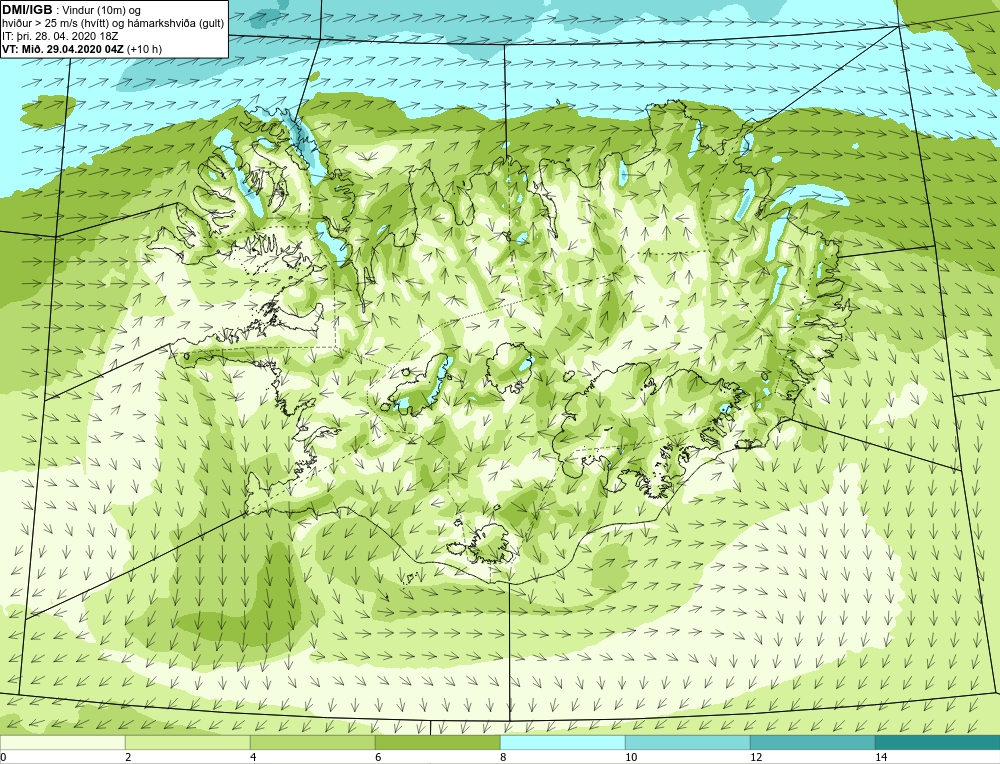
Task: Select the 2–4 m/s light green swatch
Action: (x=188, y=742)
